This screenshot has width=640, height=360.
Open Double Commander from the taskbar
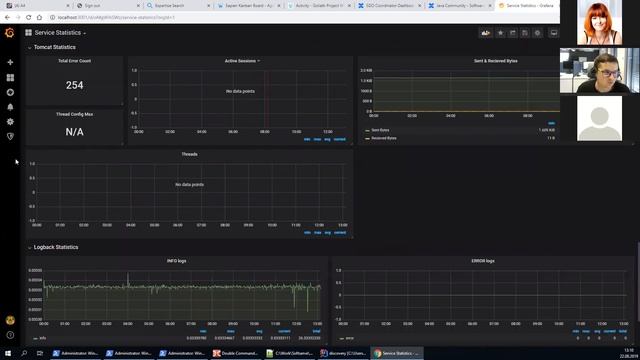tap(236, 353)
